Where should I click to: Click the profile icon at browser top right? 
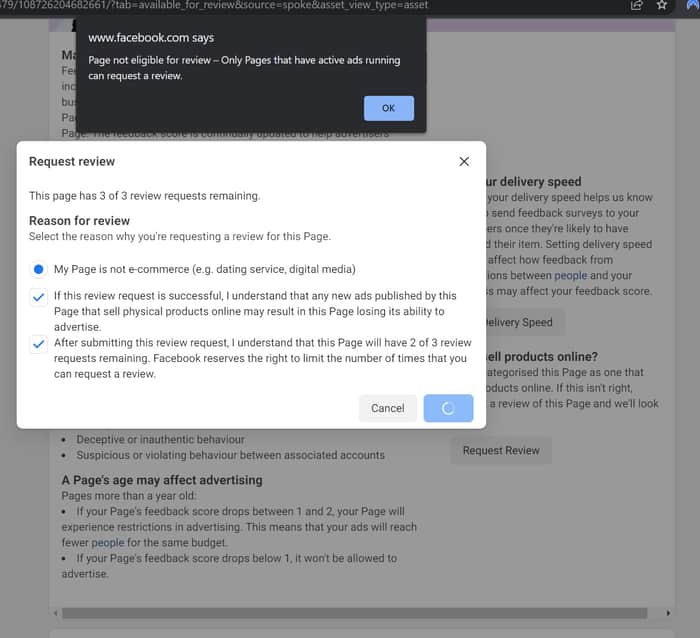coord(692,5)
